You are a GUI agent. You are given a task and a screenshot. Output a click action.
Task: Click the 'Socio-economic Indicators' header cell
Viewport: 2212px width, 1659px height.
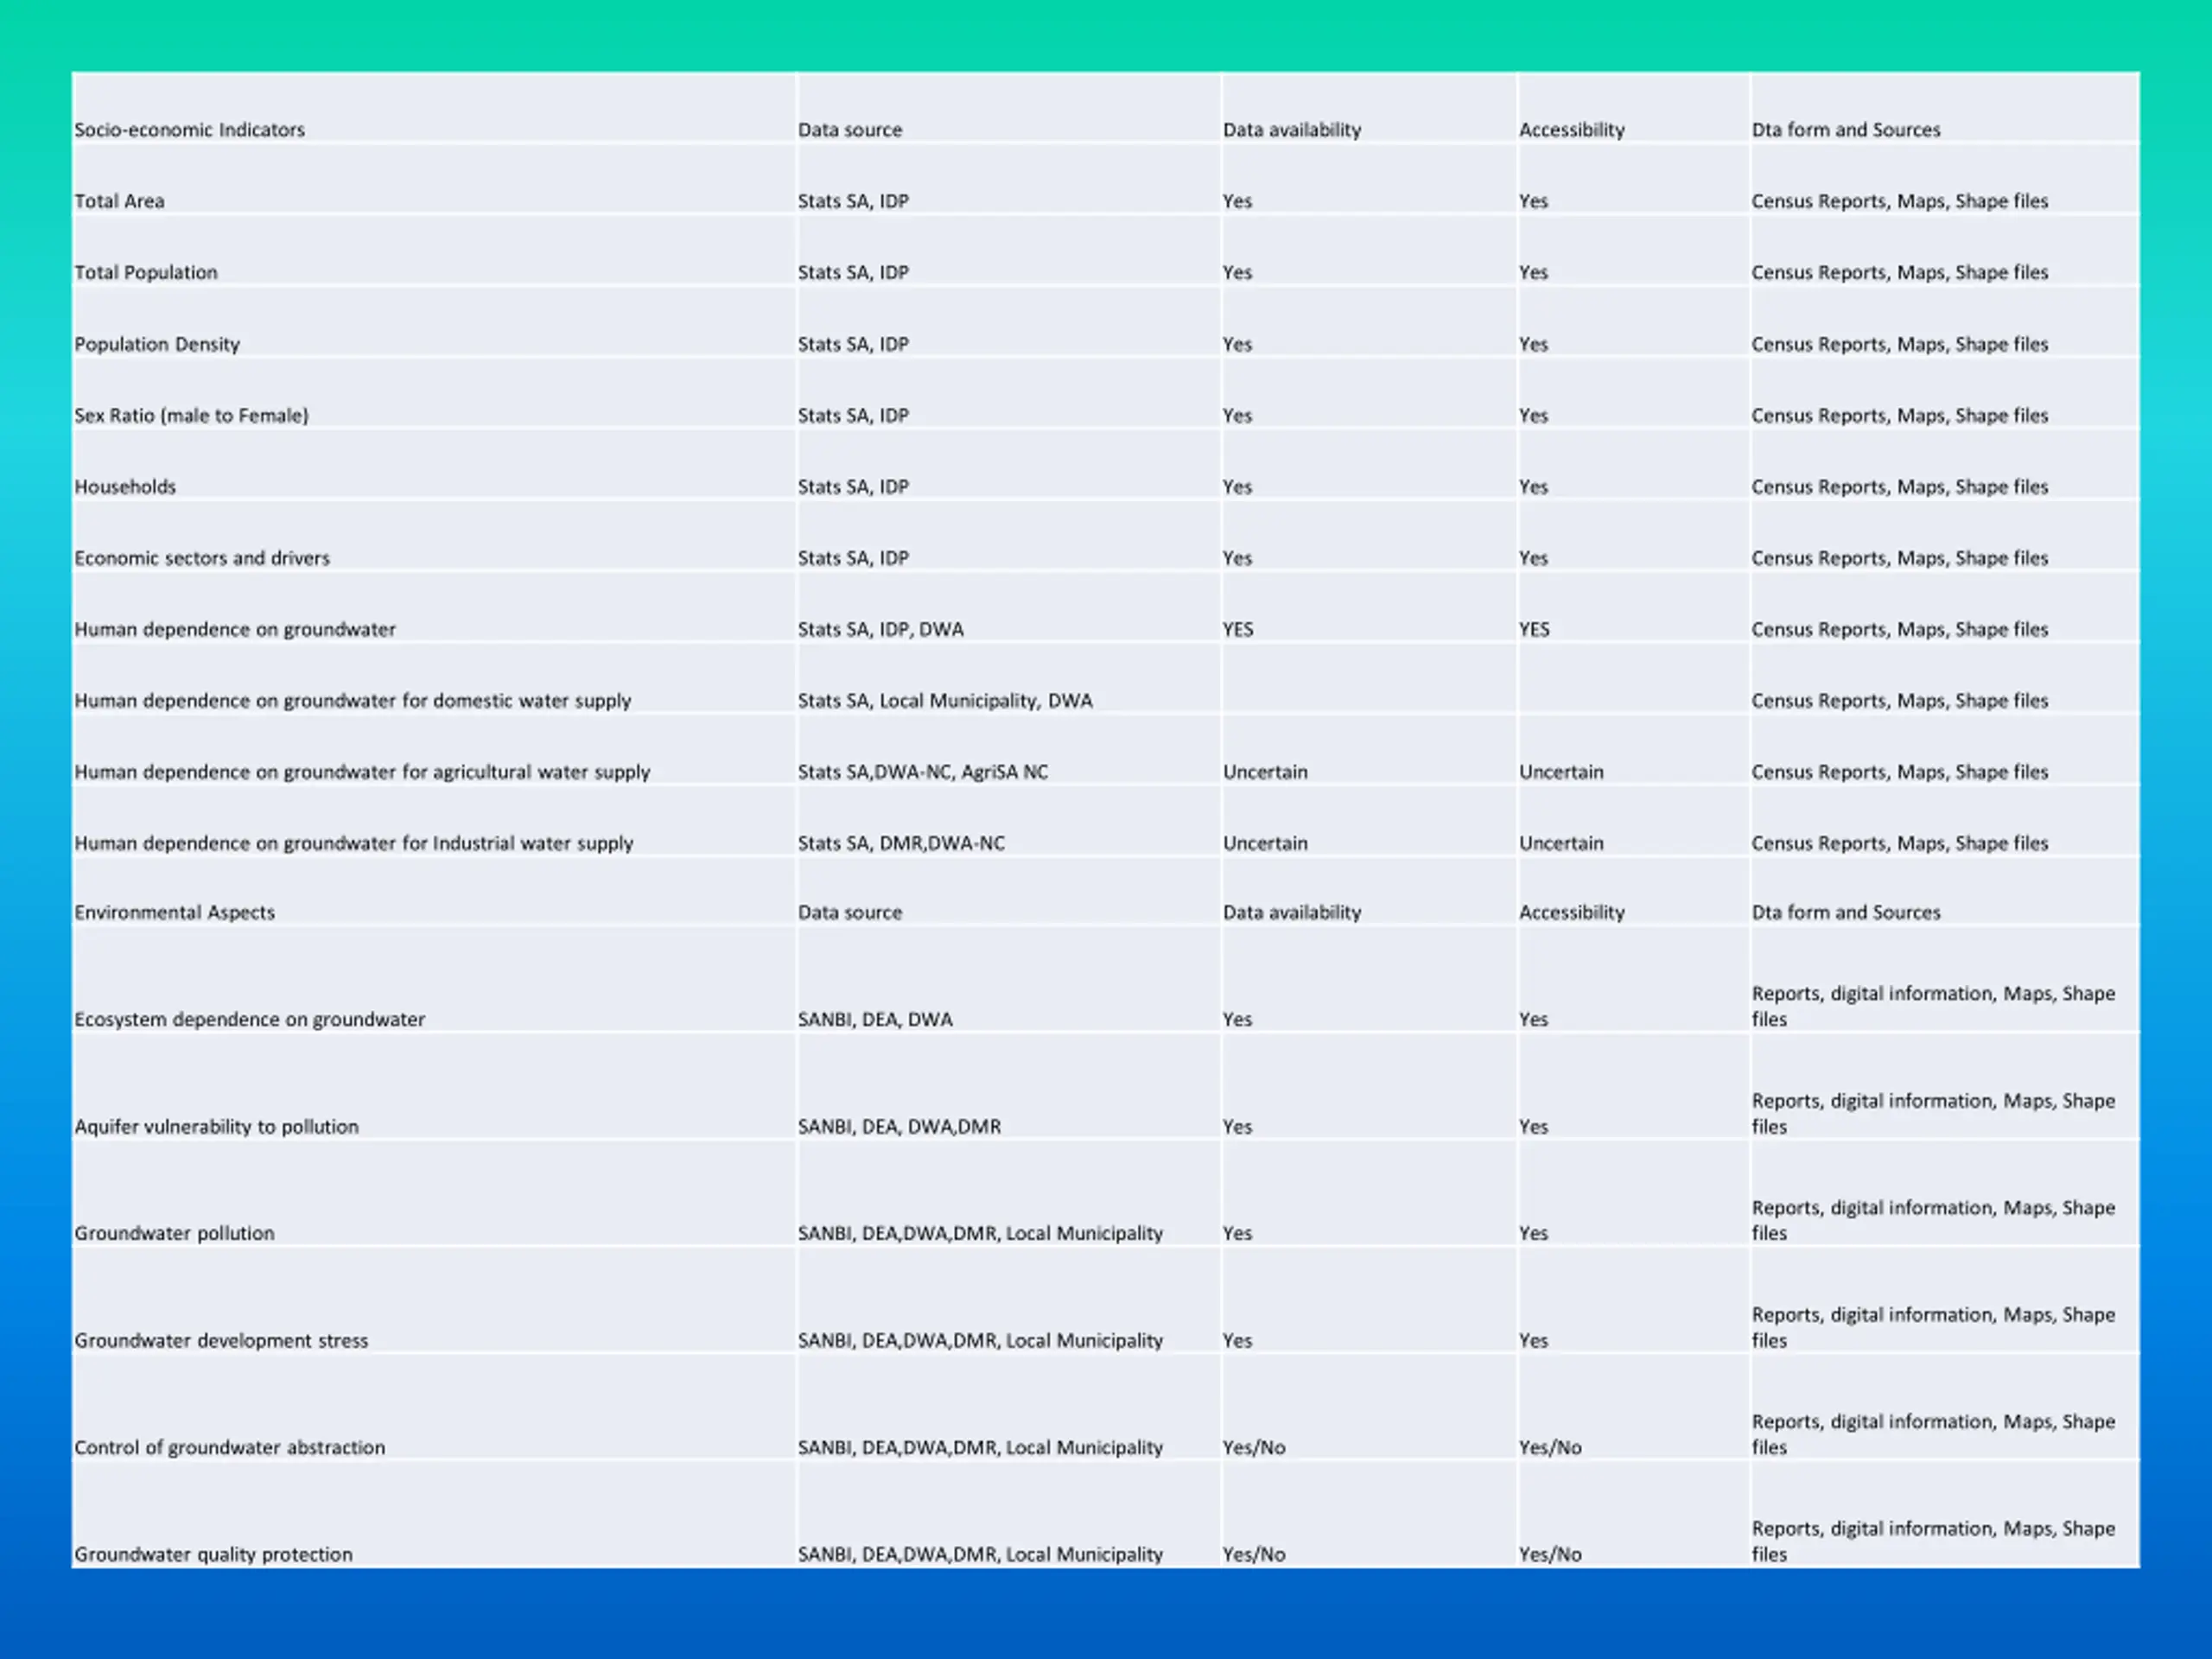(x=189, y=130)
